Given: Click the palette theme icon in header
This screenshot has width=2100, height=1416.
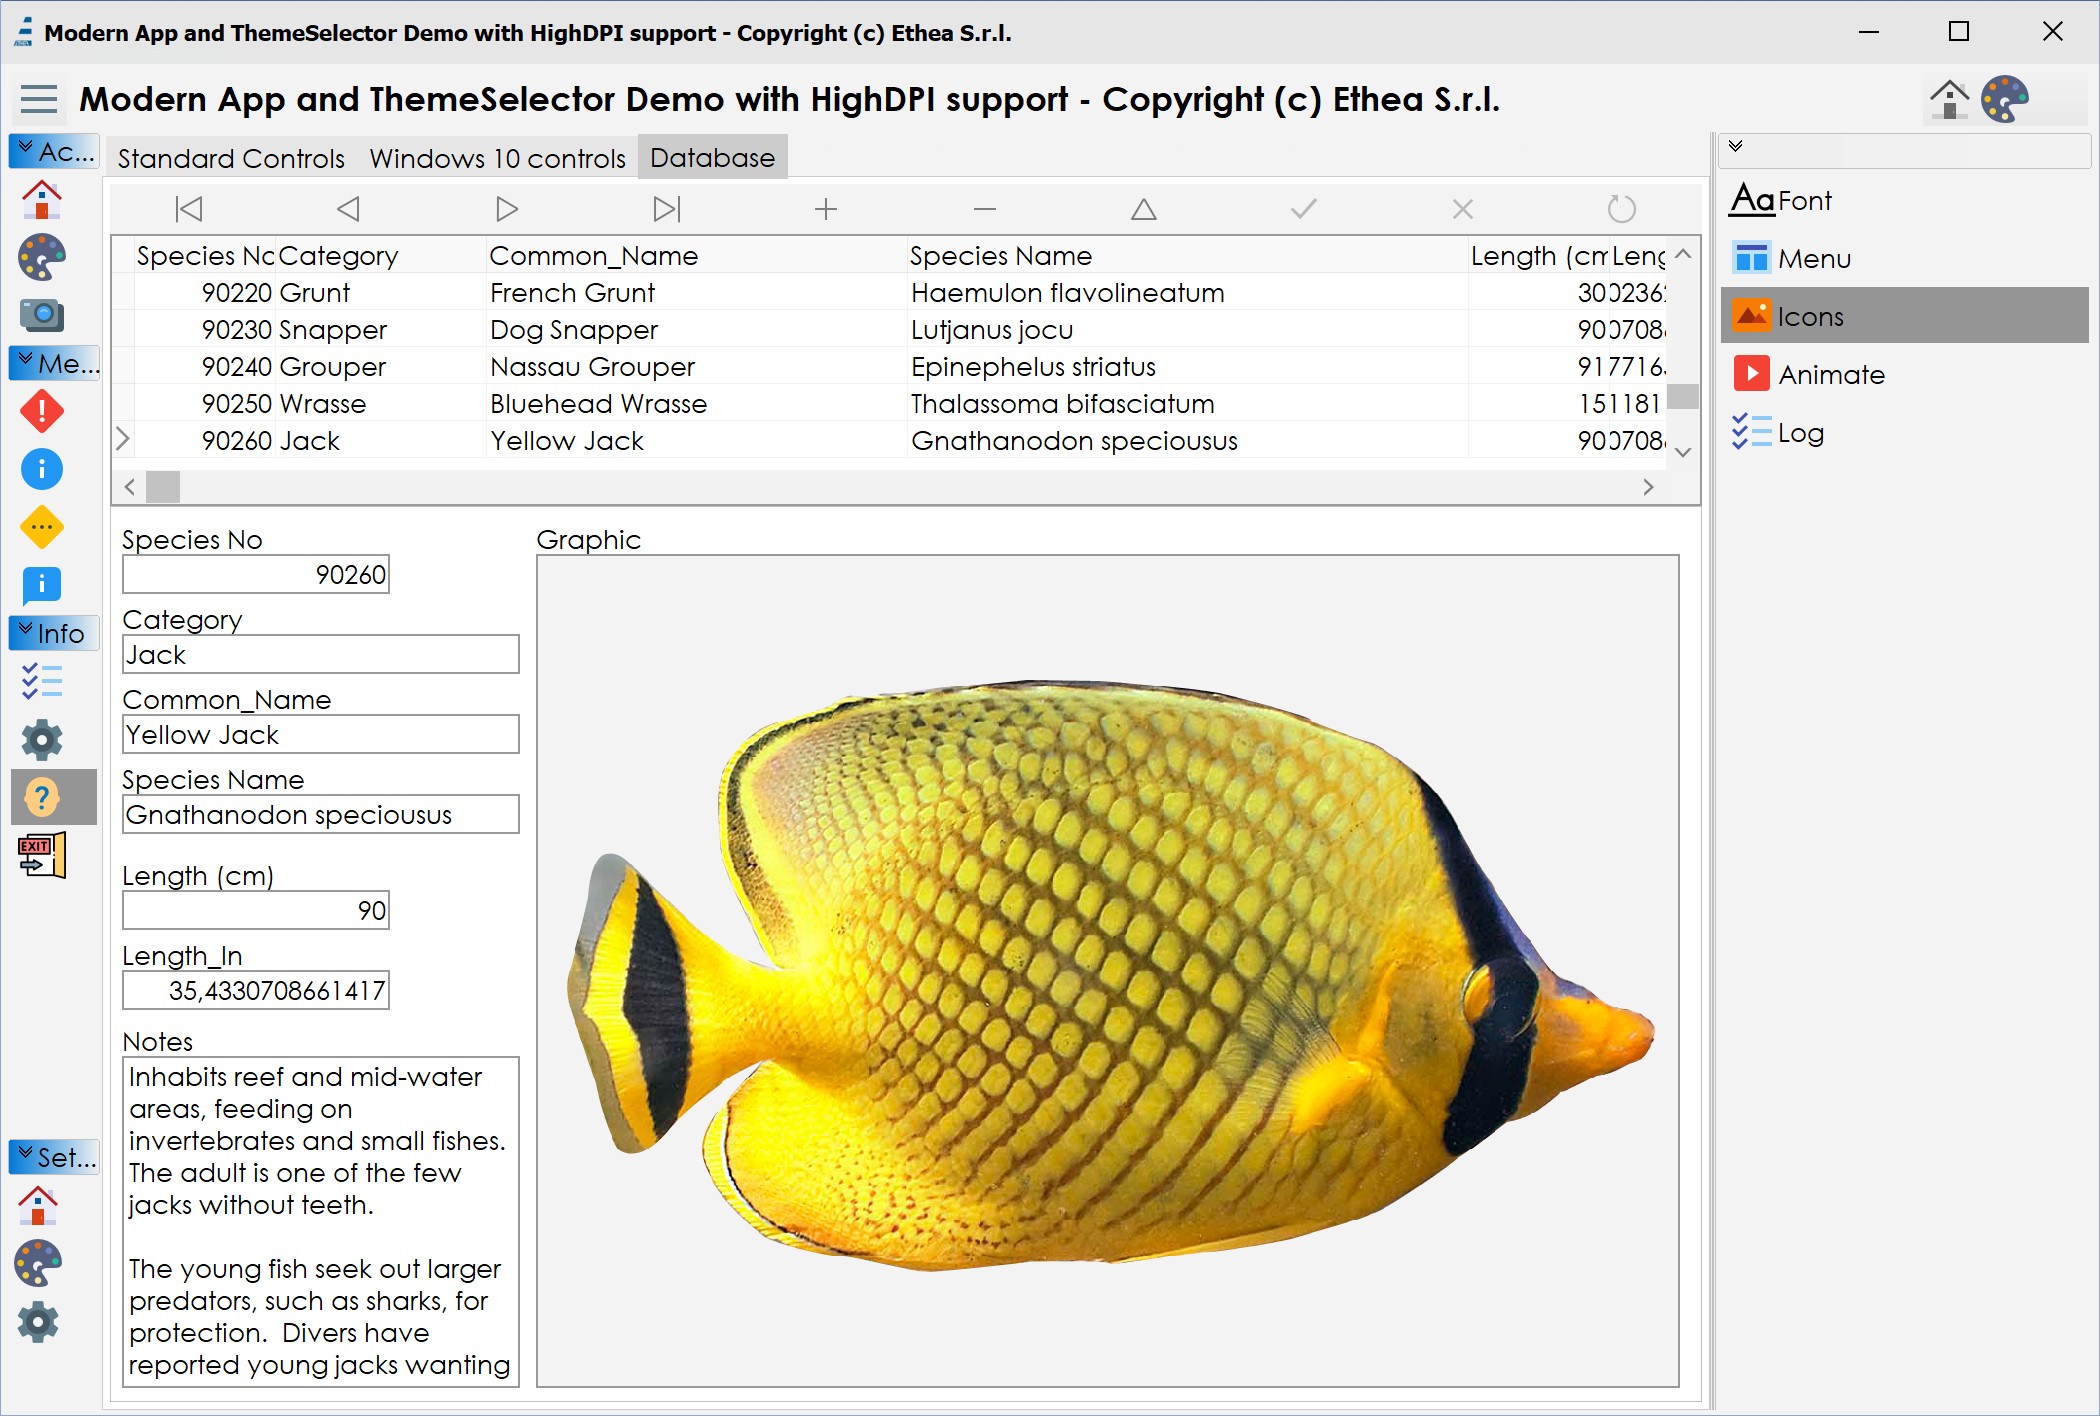Looking at the screenshot, I should (2004, 99).
